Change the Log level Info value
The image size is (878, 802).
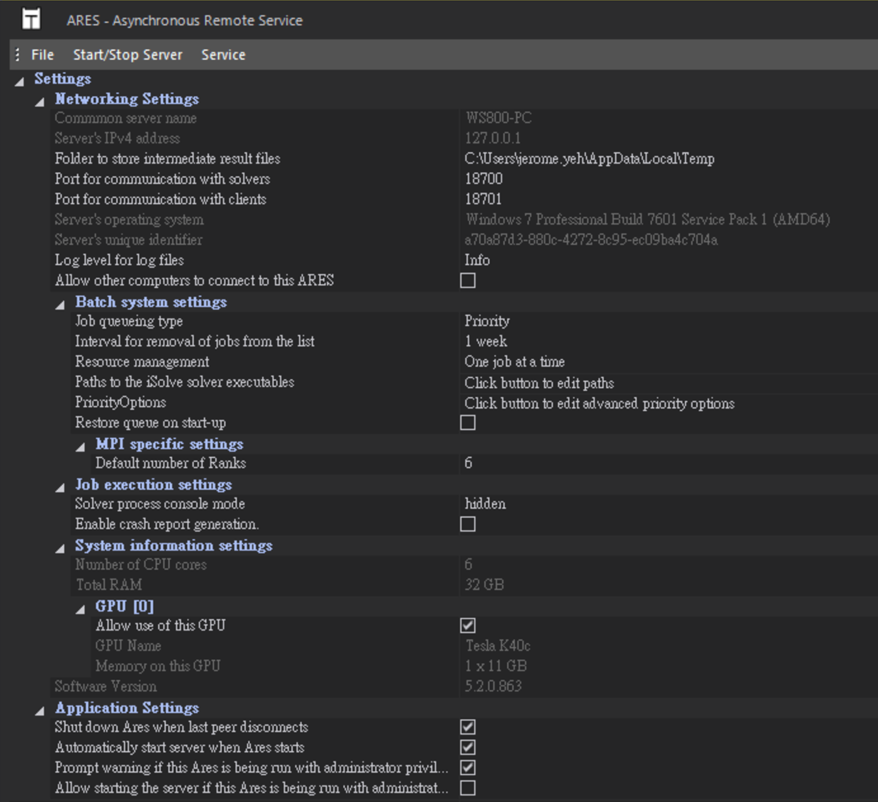pos(477,260)
